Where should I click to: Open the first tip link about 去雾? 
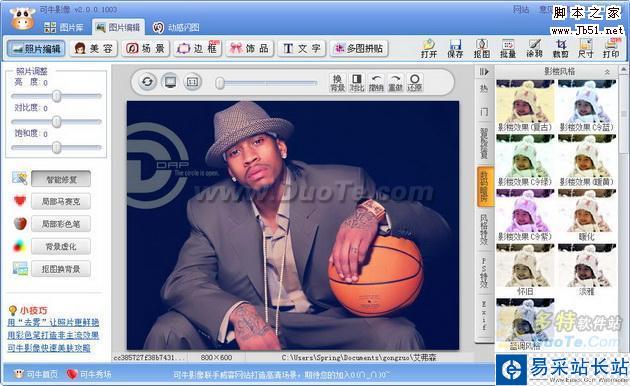coord(53,322)
